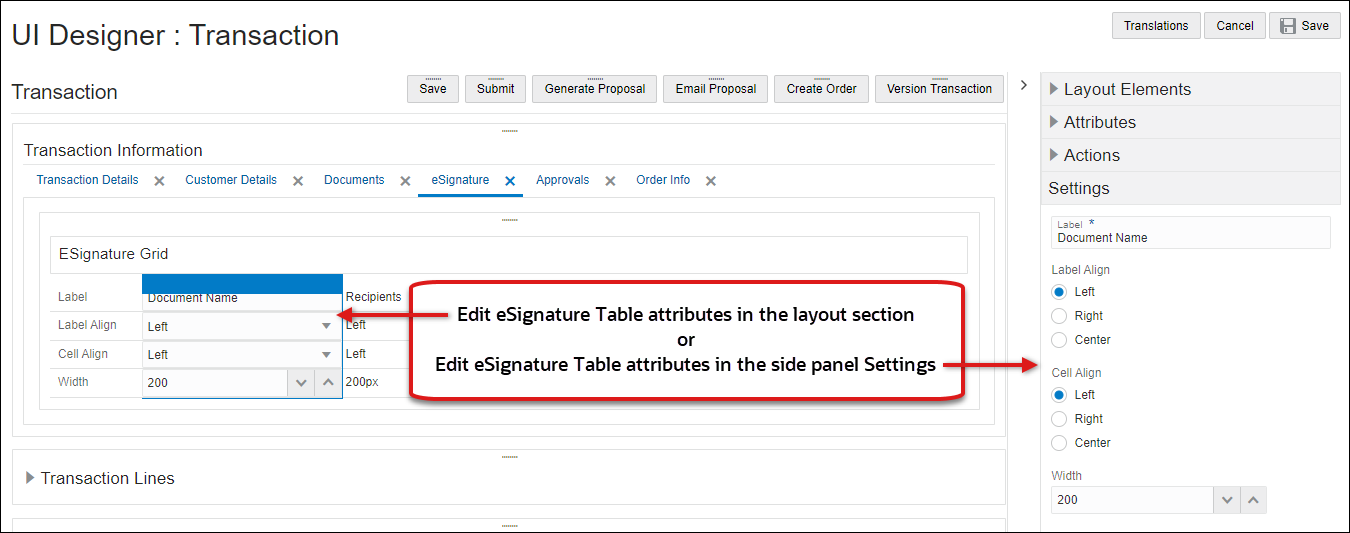Click the Email Proposal button
The image size is (1350, 533).
click(x=716, y=89)
